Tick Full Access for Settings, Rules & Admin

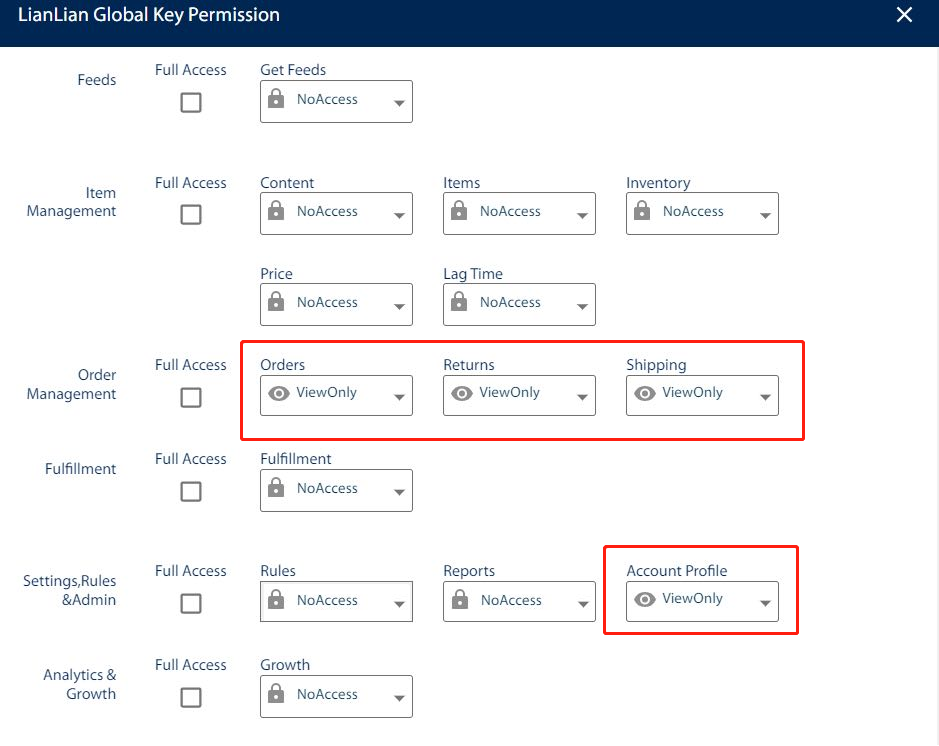coord(191,603)
